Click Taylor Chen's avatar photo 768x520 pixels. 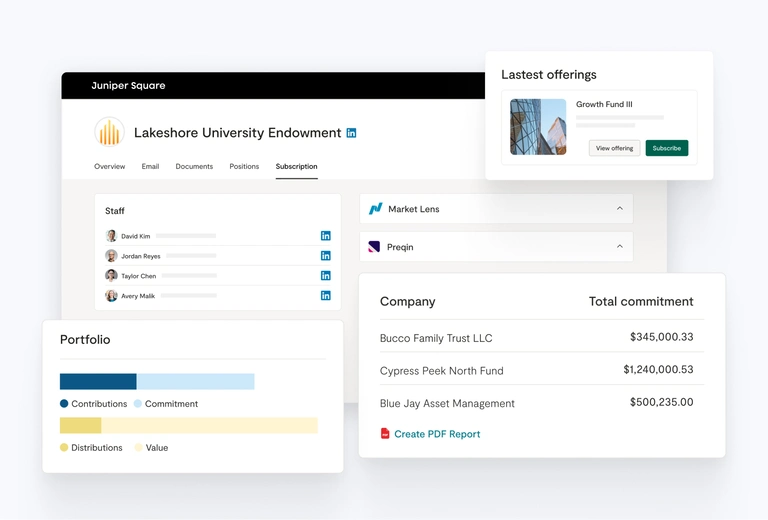(111, 276)
